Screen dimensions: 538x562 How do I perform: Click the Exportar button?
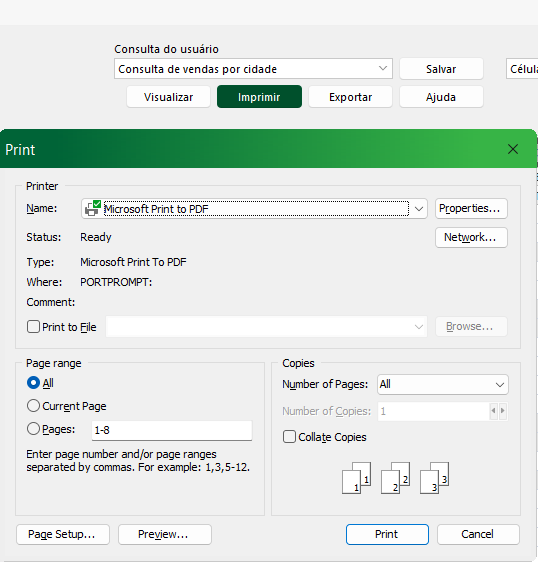click(350, 97)
